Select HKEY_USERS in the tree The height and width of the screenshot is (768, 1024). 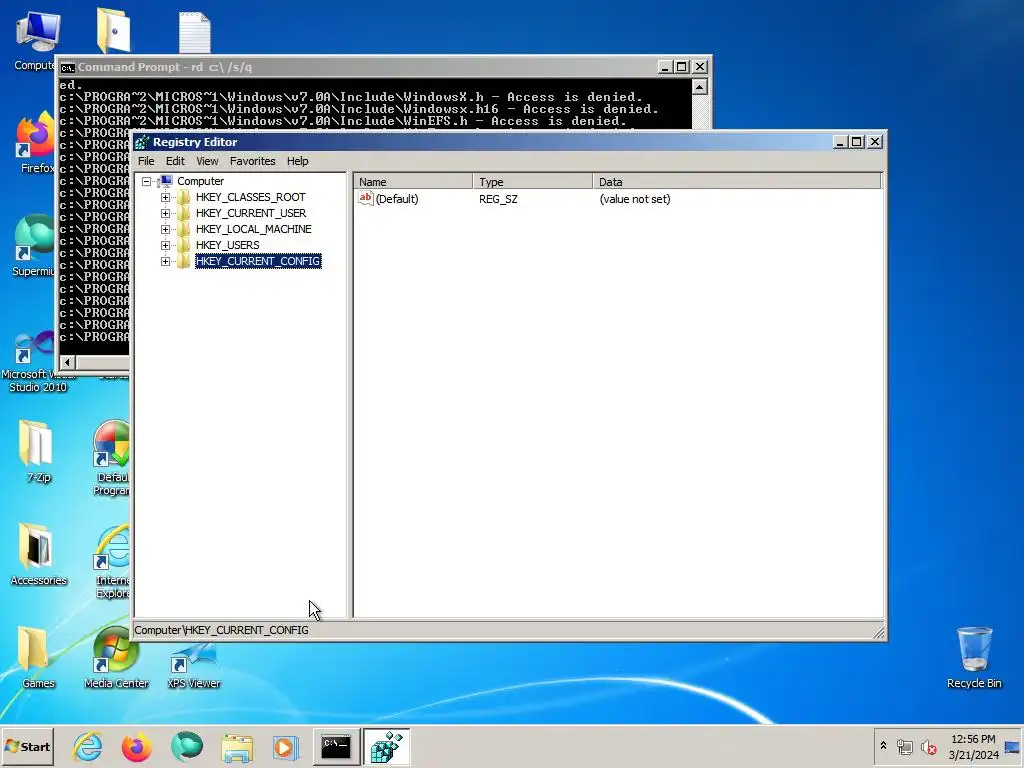tap(227, 246)
